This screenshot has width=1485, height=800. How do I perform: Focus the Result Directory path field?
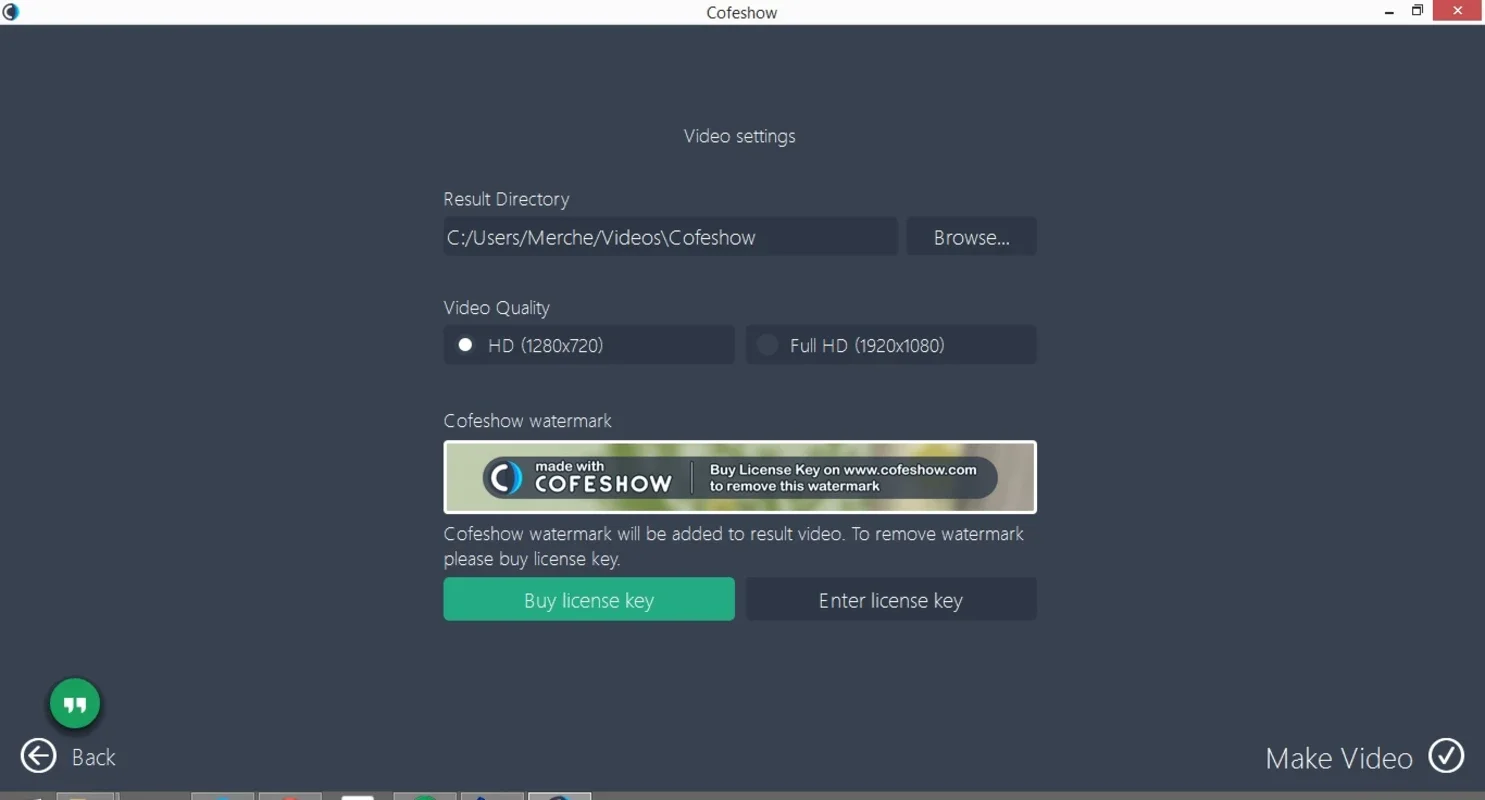point(670,237)
